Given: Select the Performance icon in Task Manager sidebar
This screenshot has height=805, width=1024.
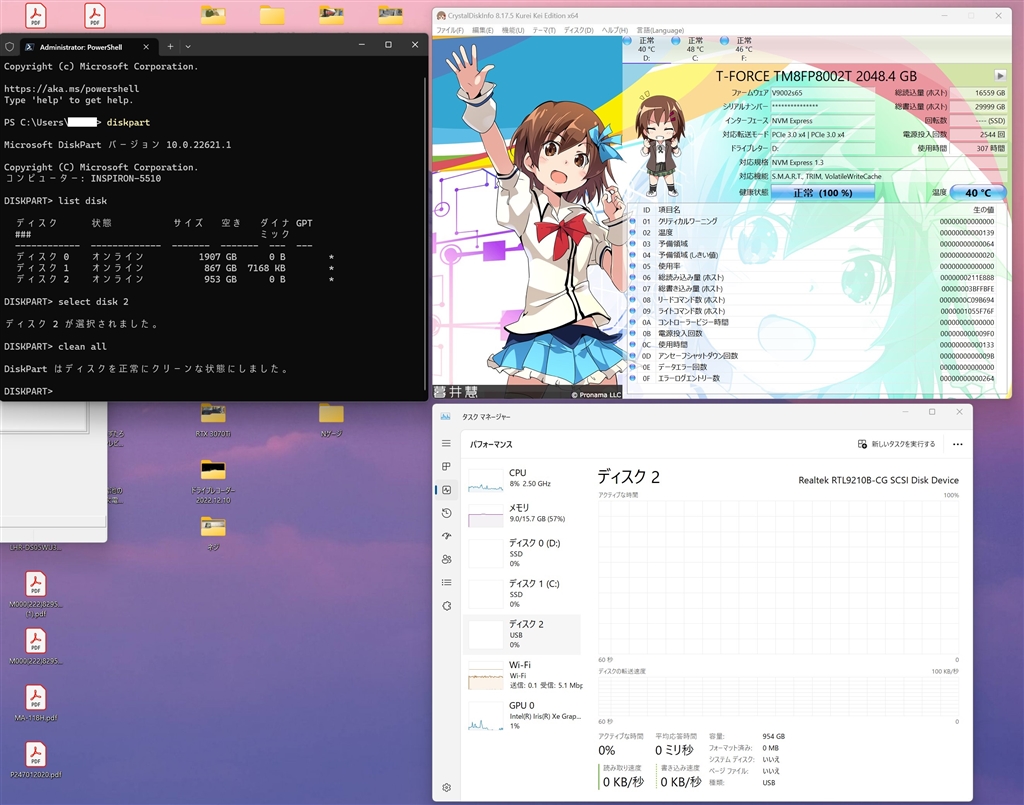Looking at the screenshot, I should [447, 490].
